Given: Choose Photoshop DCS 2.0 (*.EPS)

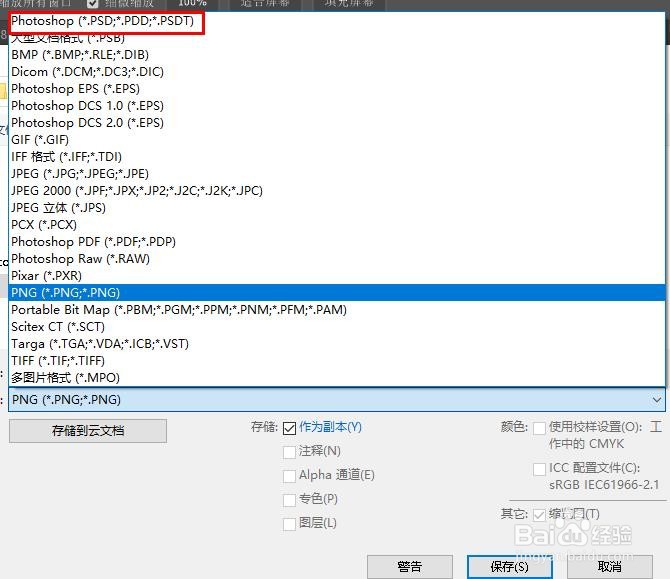Looking at the screenshot, I should click(337, 123).
